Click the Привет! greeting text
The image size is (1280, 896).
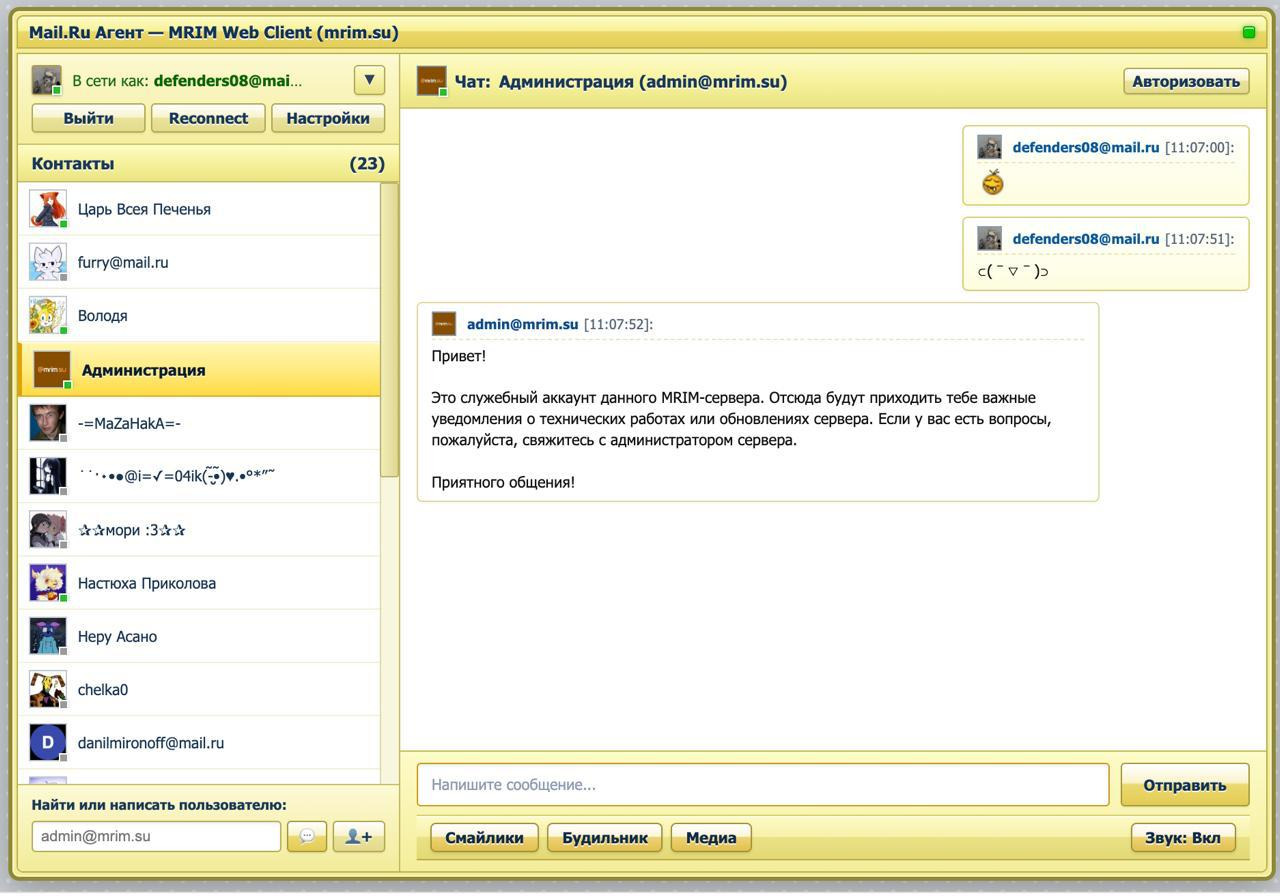pos(459,356)
